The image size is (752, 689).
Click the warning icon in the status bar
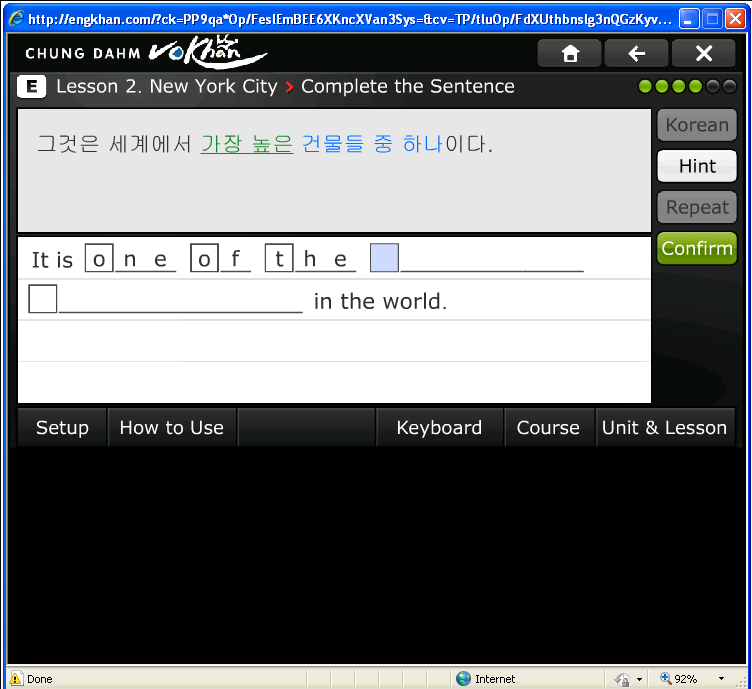click(x=16, y=678)
